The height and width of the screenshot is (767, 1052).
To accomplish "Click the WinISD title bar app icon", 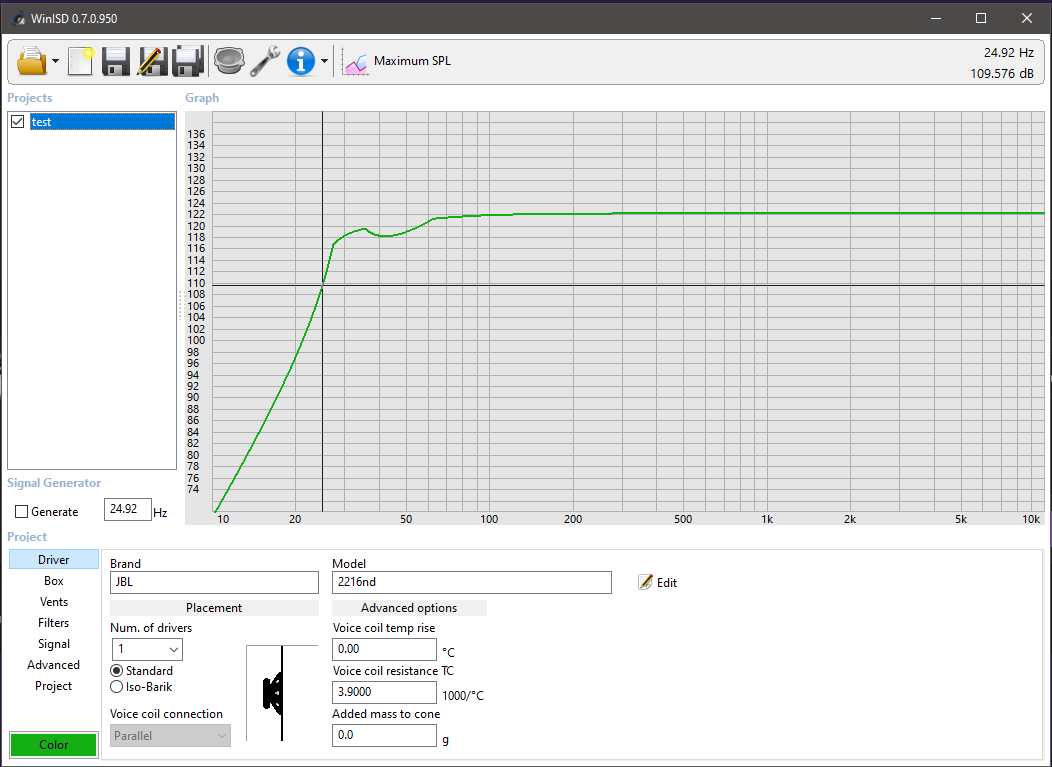I will coord(19,18).
